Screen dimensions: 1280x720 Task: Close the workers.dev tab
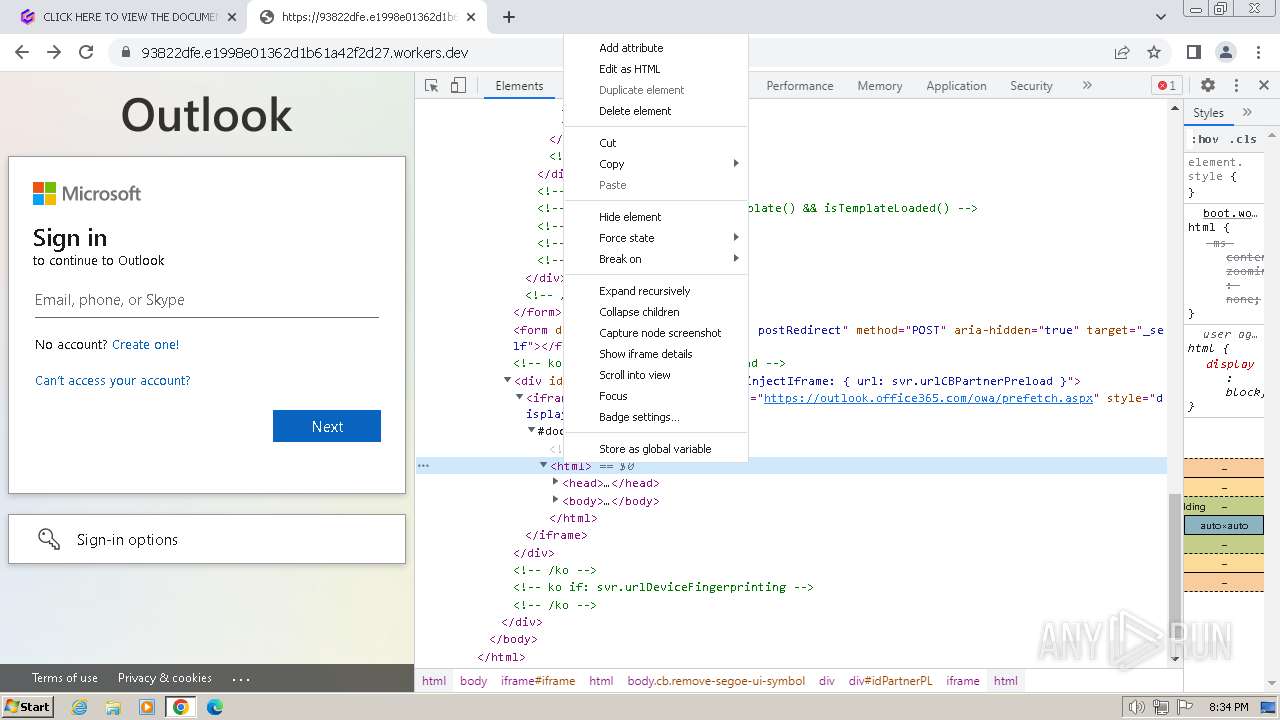(471, 17)
